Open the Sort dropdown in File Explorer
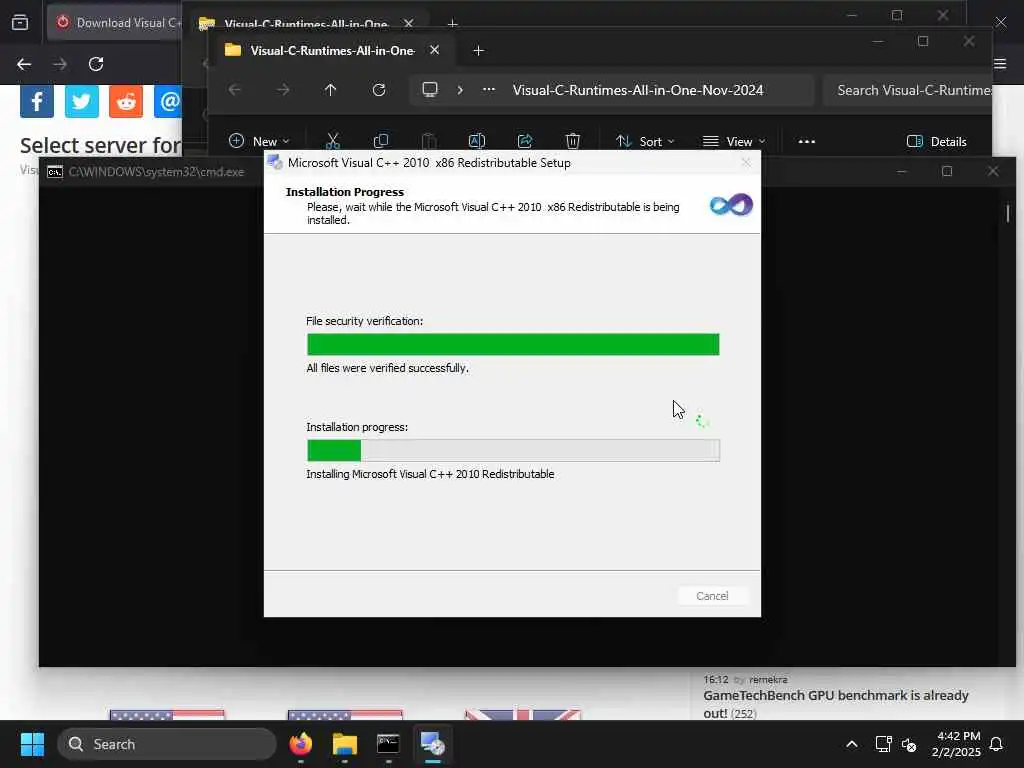This screenshot has width=1024, height=768. coord(645,141)
